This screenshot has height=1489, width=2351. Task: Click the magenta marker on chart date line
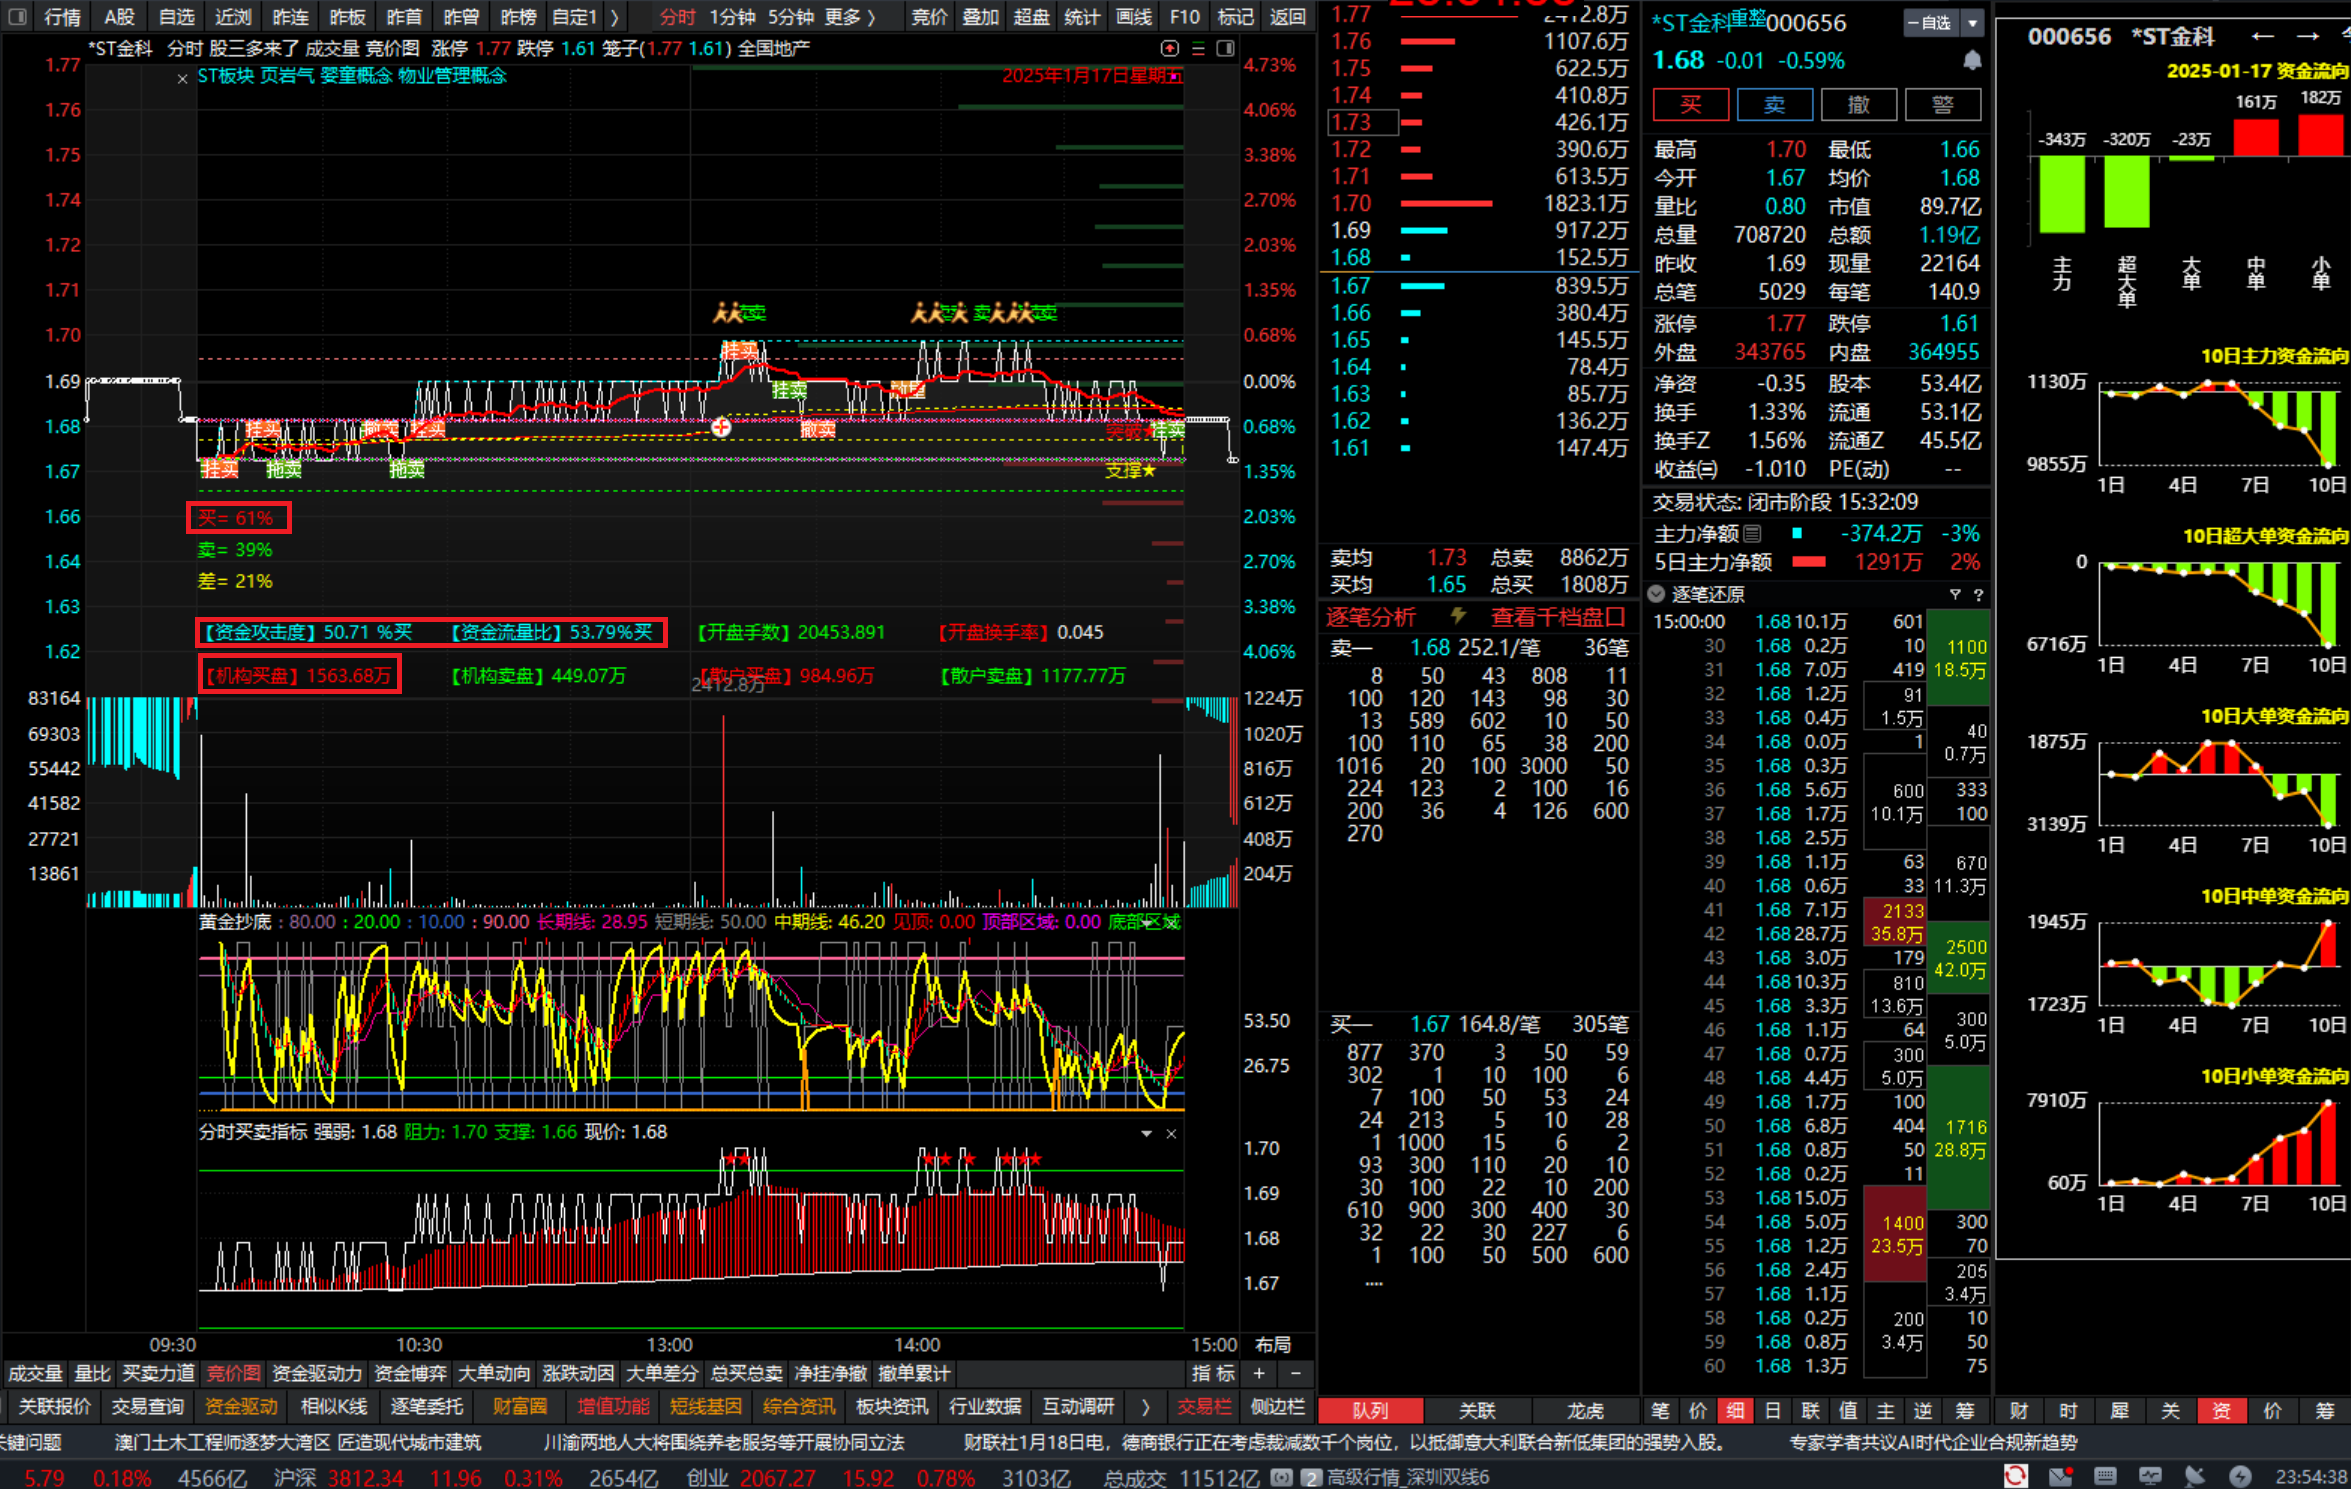coord(1176,77)
